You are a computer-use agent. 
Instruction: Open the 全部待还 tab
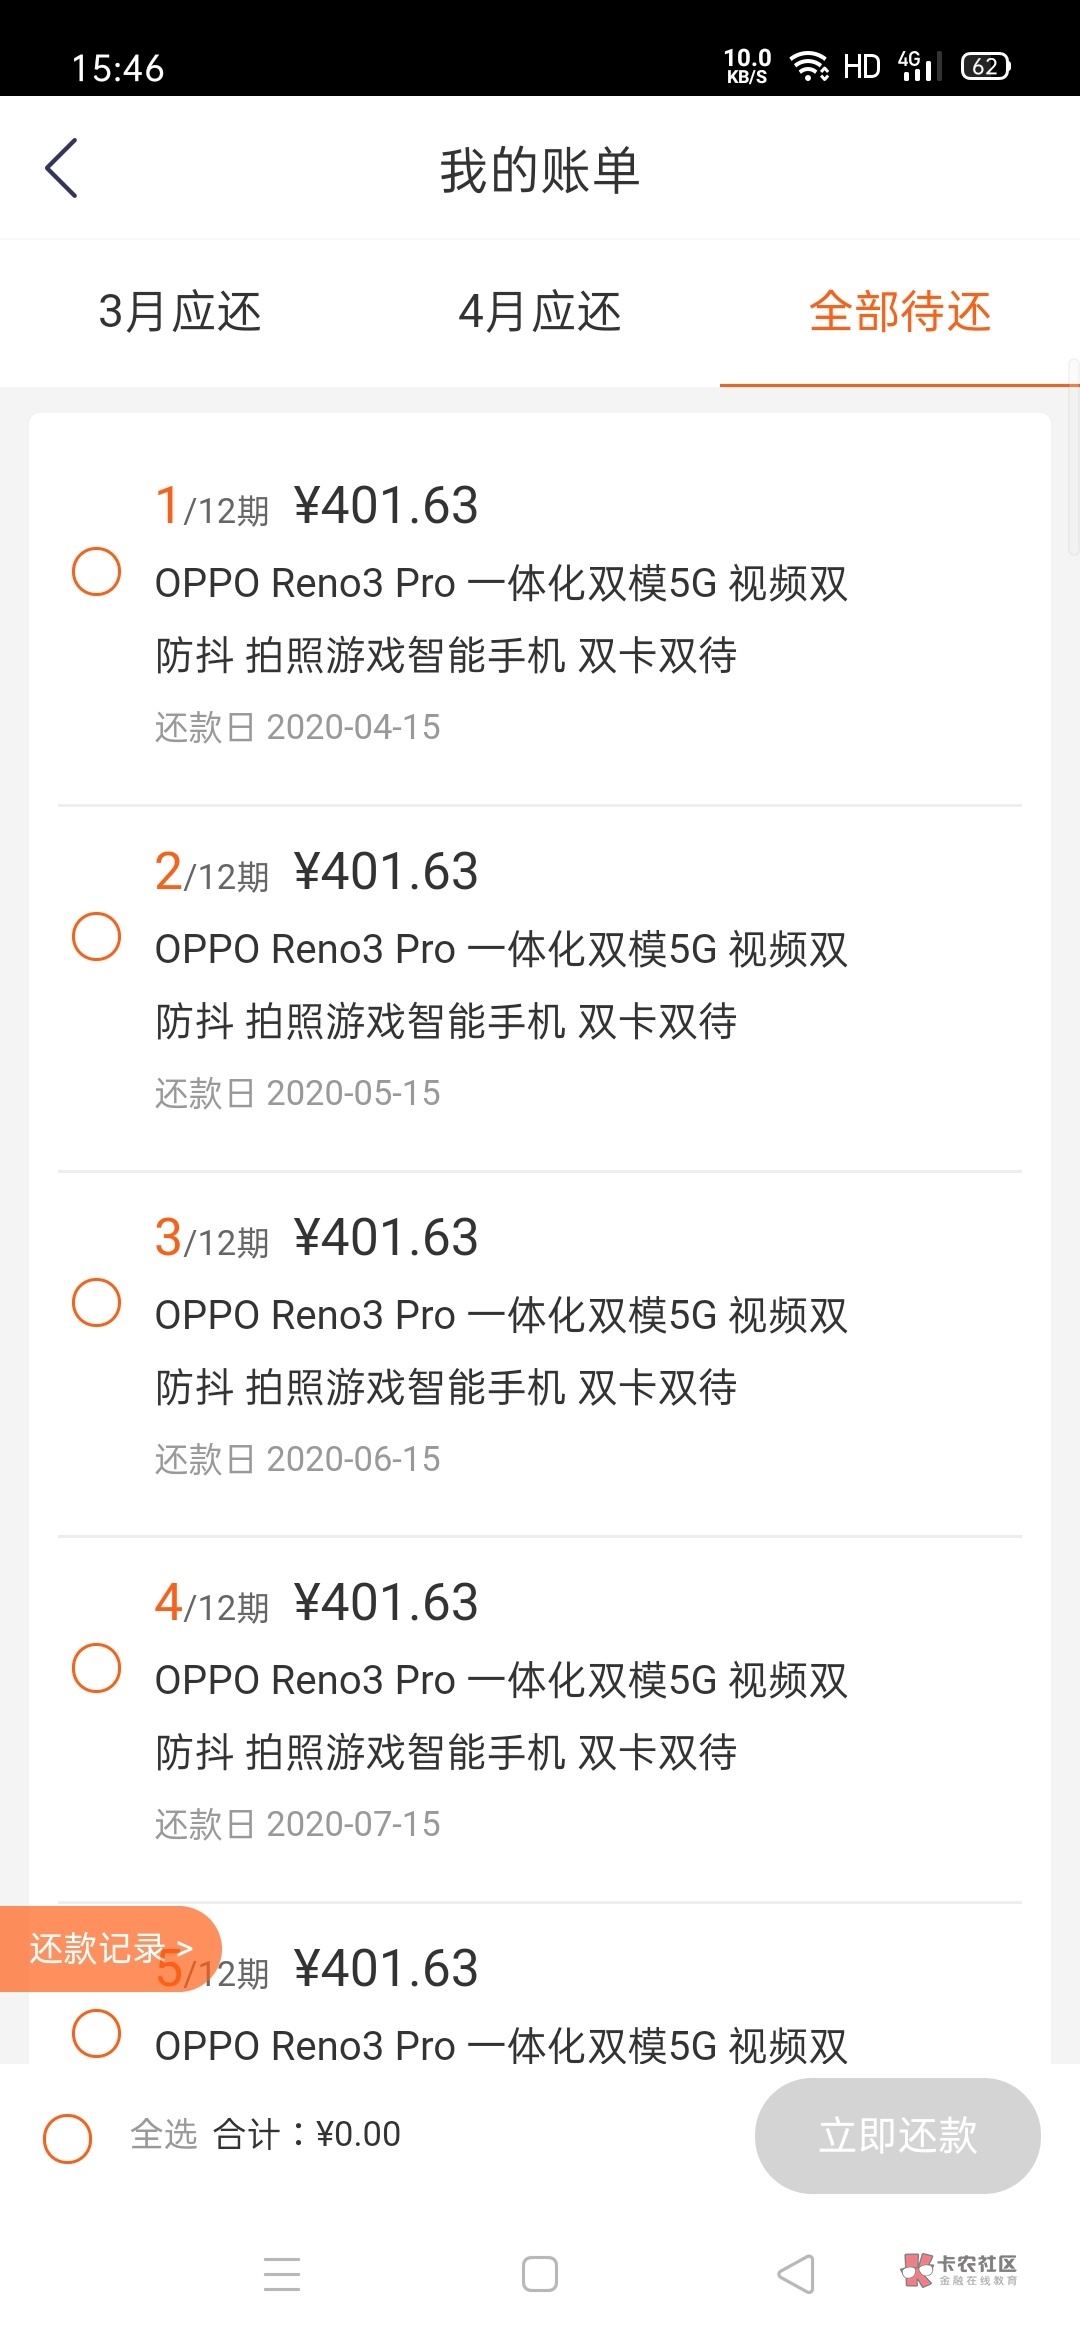click(x=900, y=312)
